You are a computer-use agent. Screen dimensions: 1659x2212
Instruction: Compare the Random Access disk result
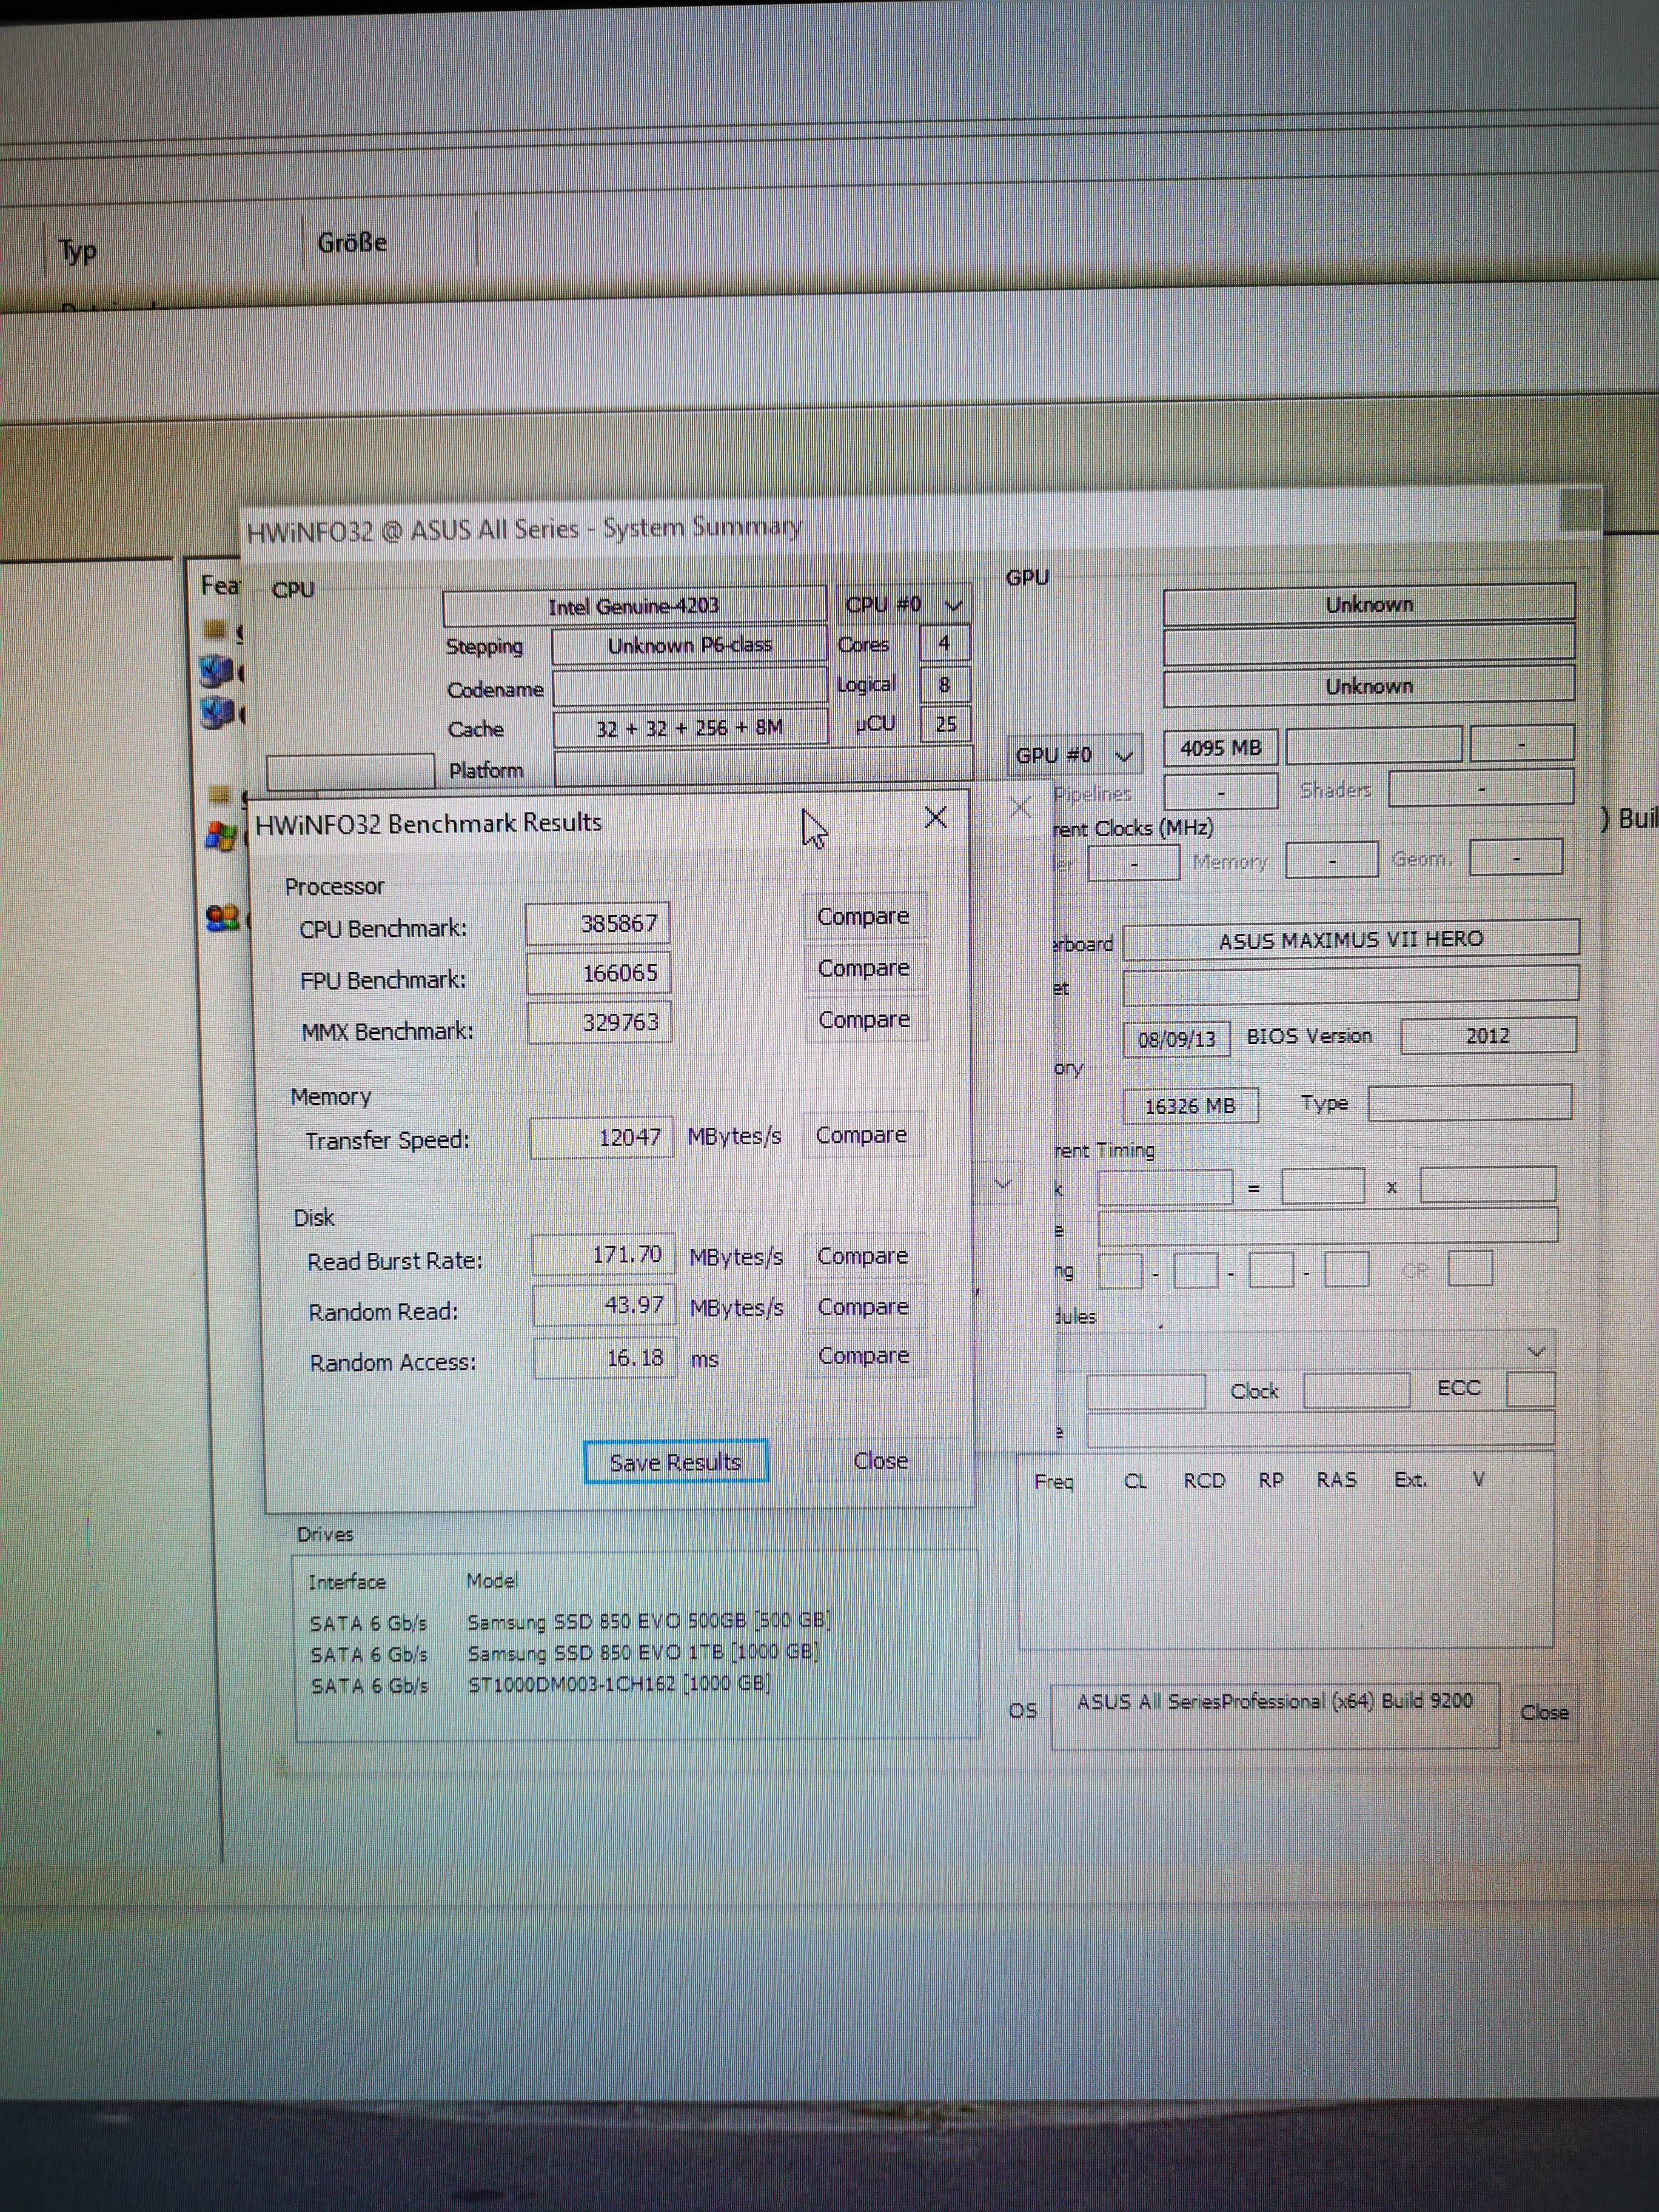pos(864,1356)
